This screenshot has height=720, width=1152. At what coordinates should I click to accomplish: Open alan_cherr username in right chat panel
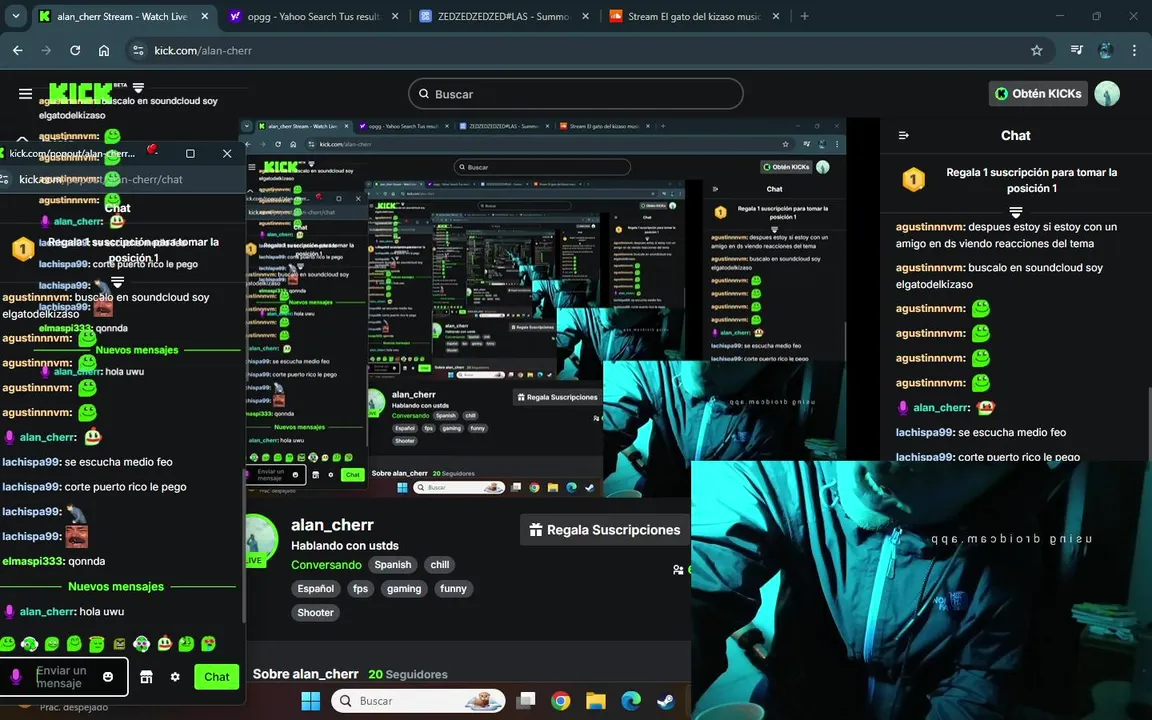[942, 408]
